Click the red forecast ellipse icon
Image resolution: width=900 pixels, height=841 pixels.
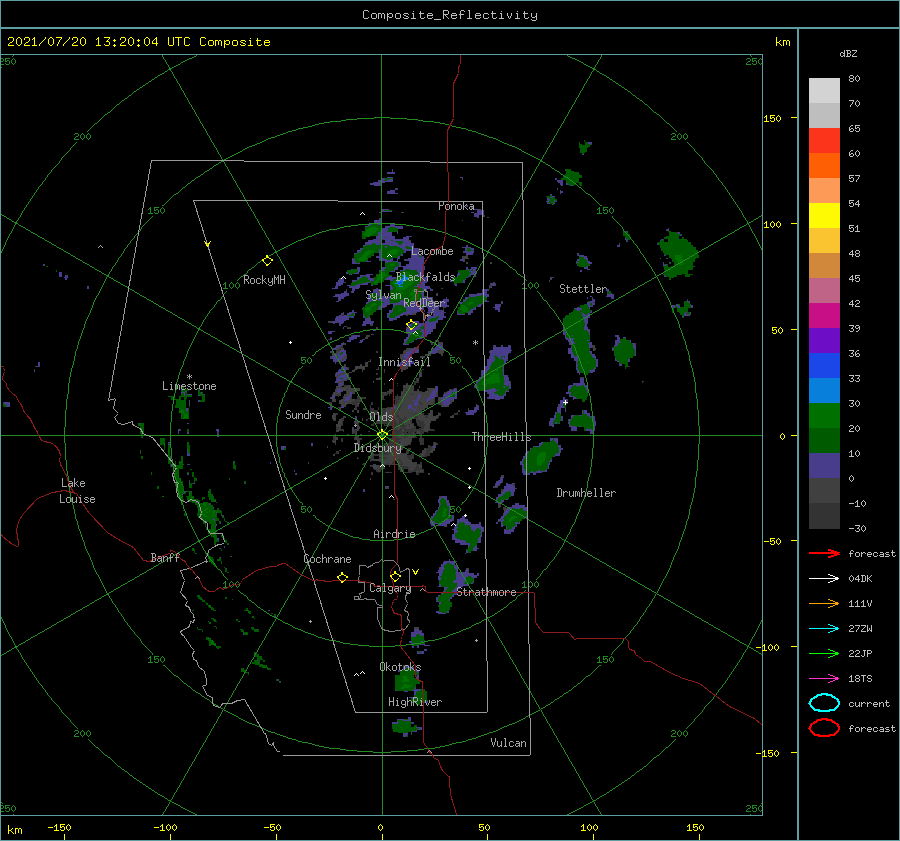click(824, 728)
